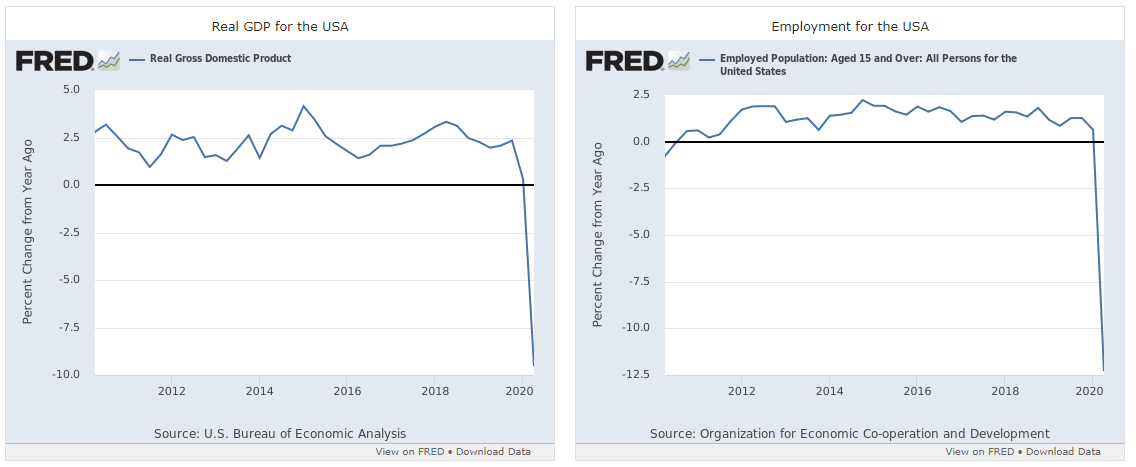Screen dimensions: 1136x467
Task: Click the y-axis title of the Real GDP chart
Action: pyautogui.click(x=28, y=231)
